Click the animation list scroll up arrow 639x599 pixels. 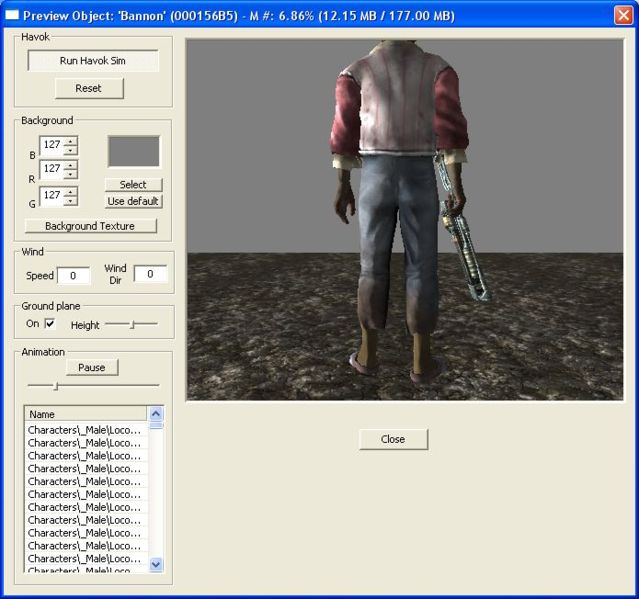tap(156, 414)
